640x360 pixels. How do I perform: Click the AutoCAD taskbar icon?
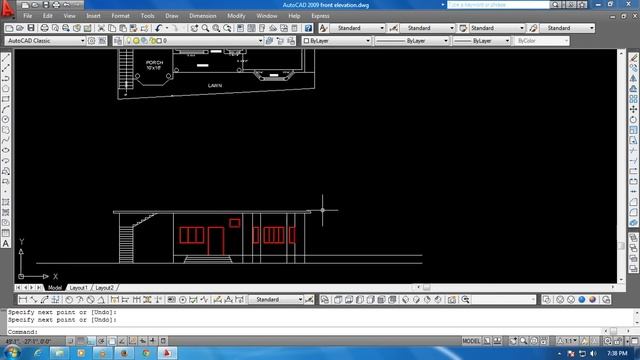click(167, 353)
